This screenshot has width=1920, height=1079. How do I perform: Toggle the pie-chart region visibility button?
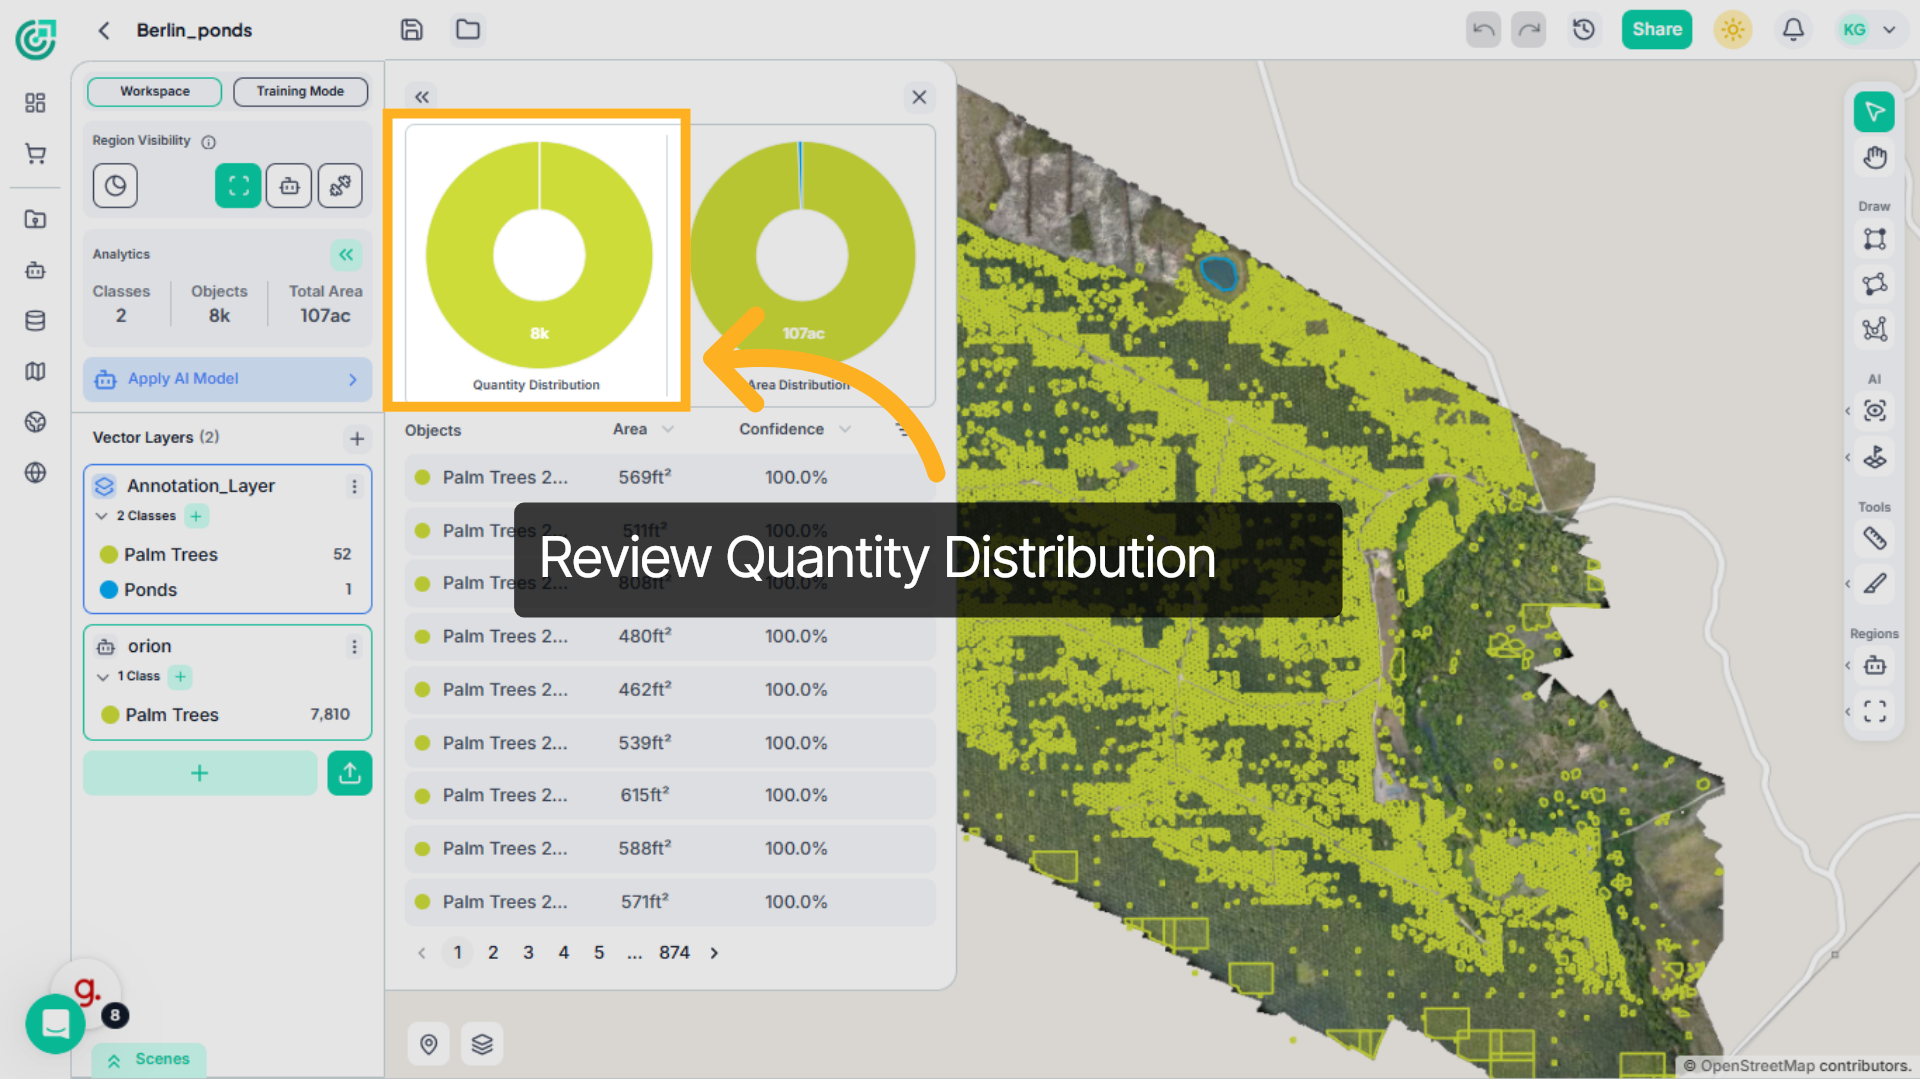[x=115, y=186]
